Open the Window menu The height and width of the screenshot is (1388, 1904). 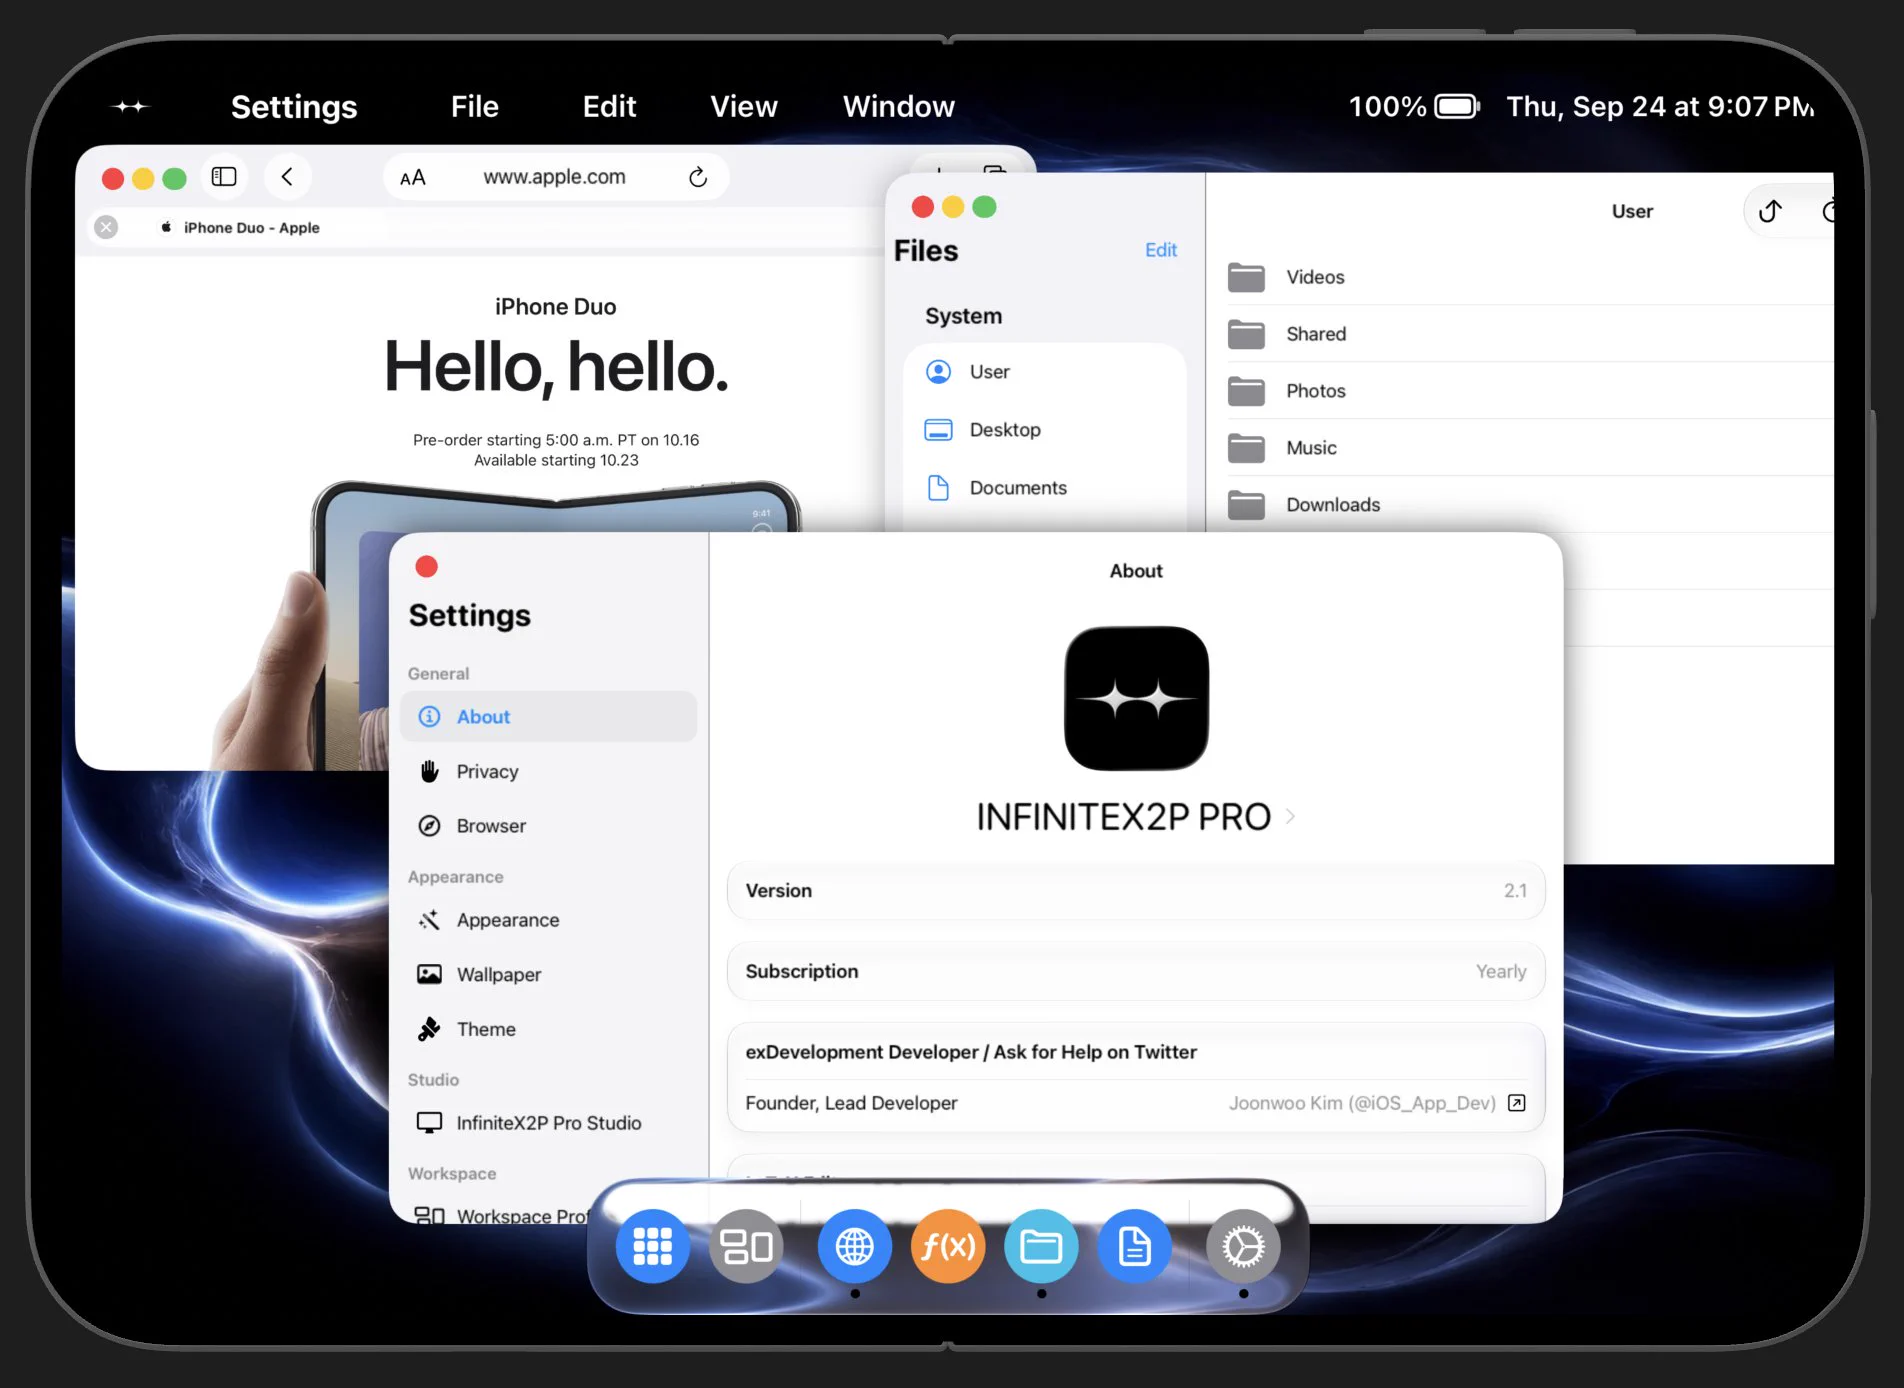point(898,106)
